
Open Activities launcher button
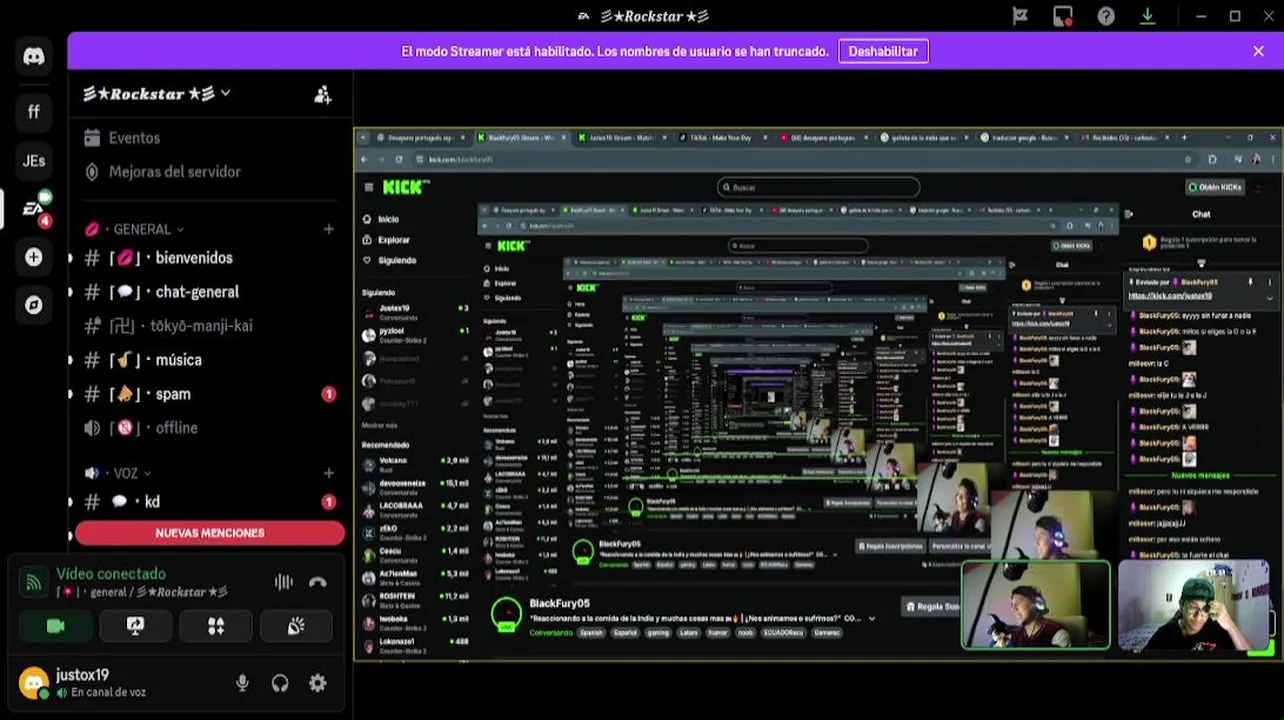point(216,626)
